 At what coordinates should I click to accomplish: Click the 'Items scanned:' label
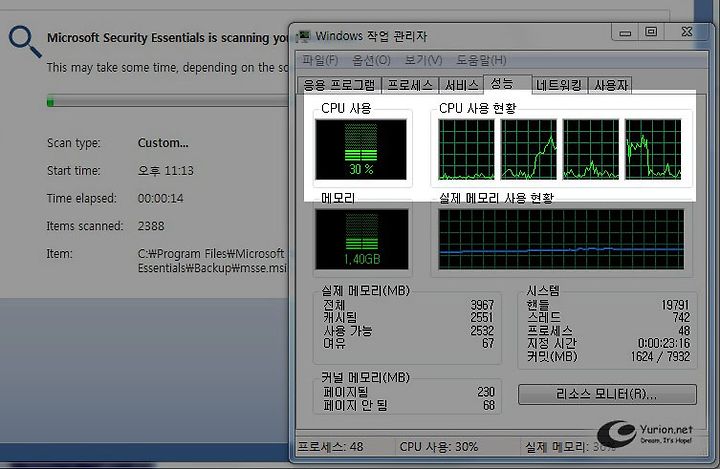click(85, 226)
